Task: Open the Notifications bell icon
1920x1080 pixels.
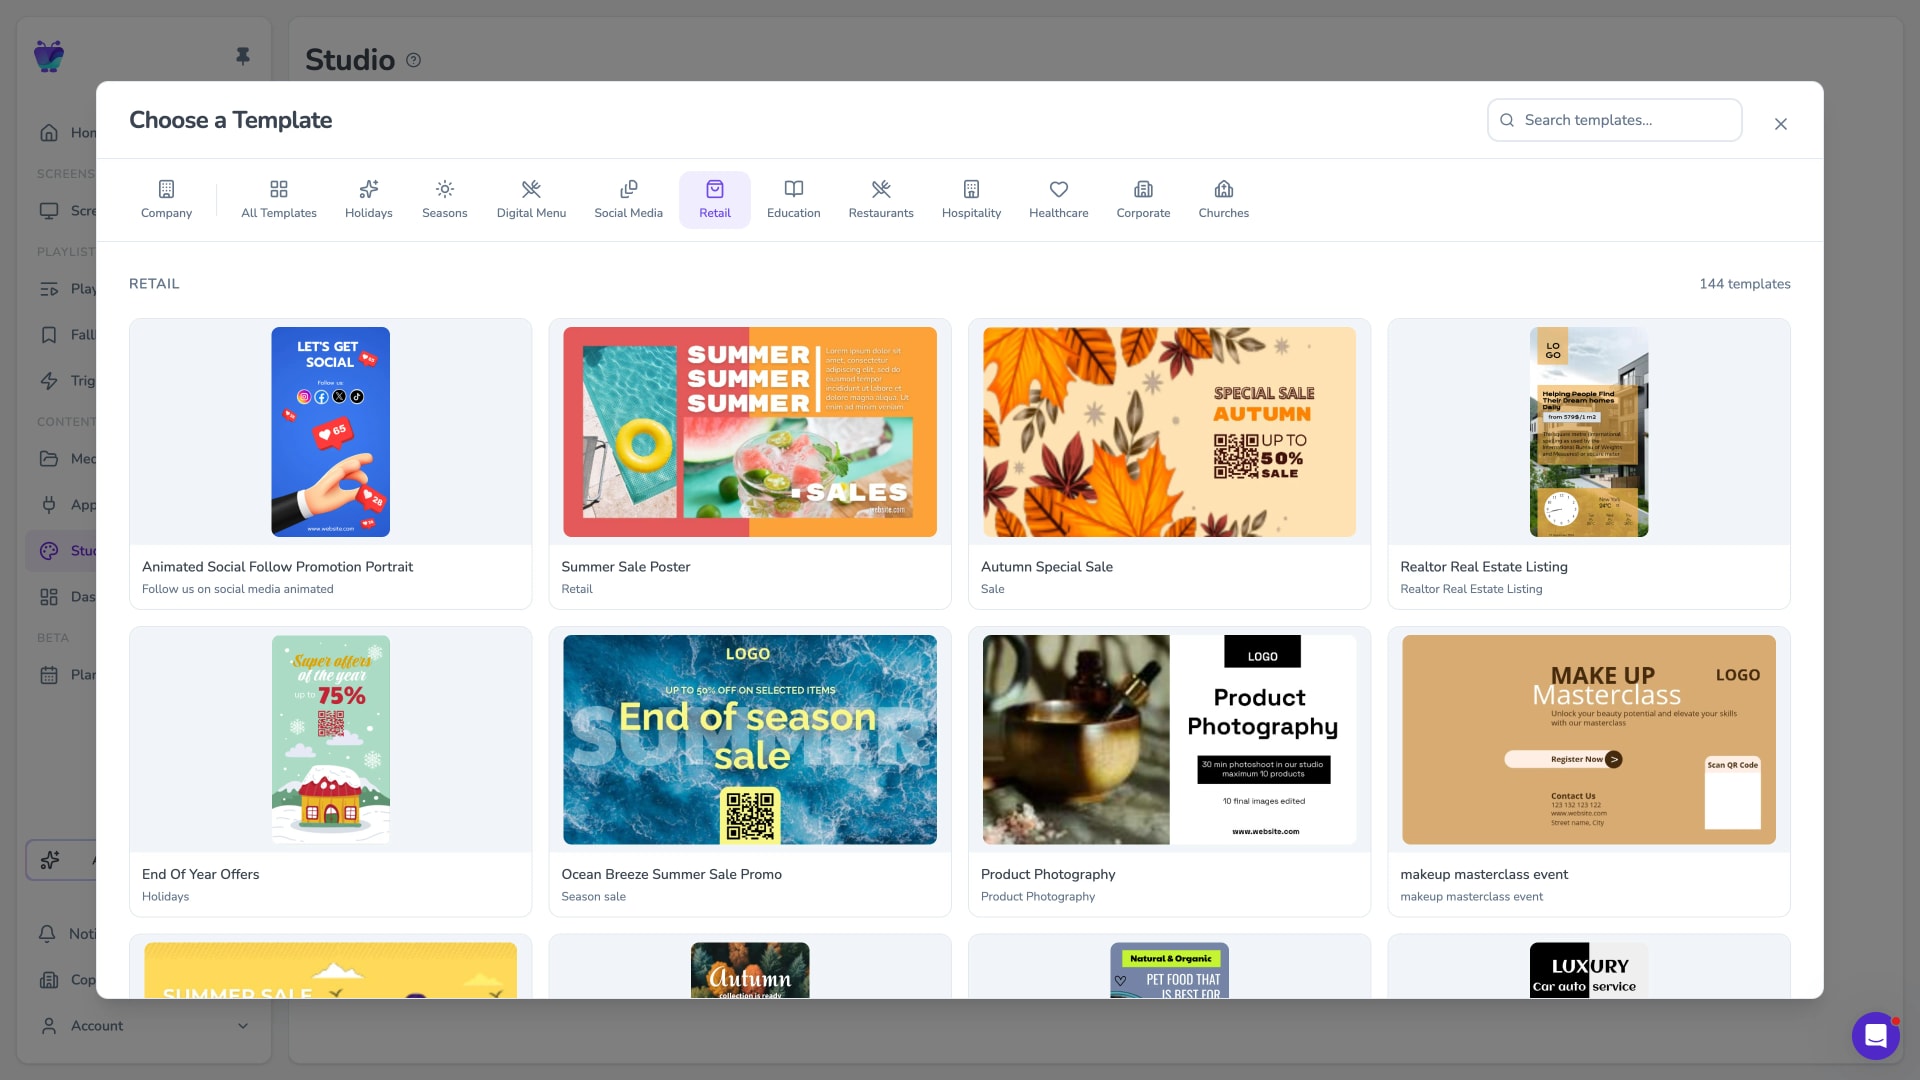Action: pyautogui.click(x=47, y=934)
